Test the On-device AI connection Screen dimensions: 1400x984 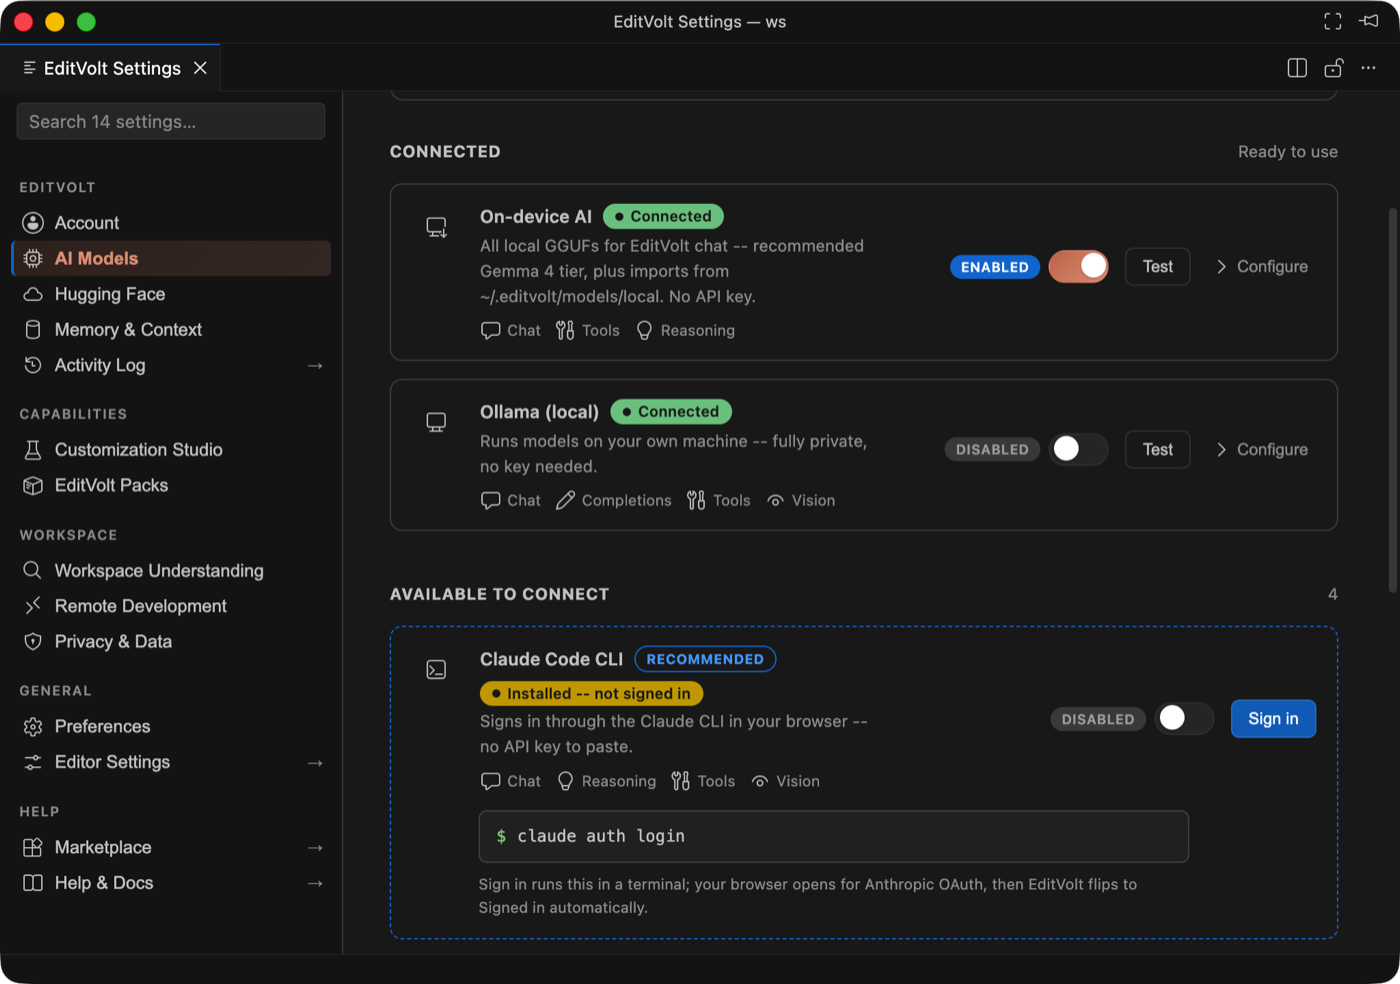tap(1158, 267)
